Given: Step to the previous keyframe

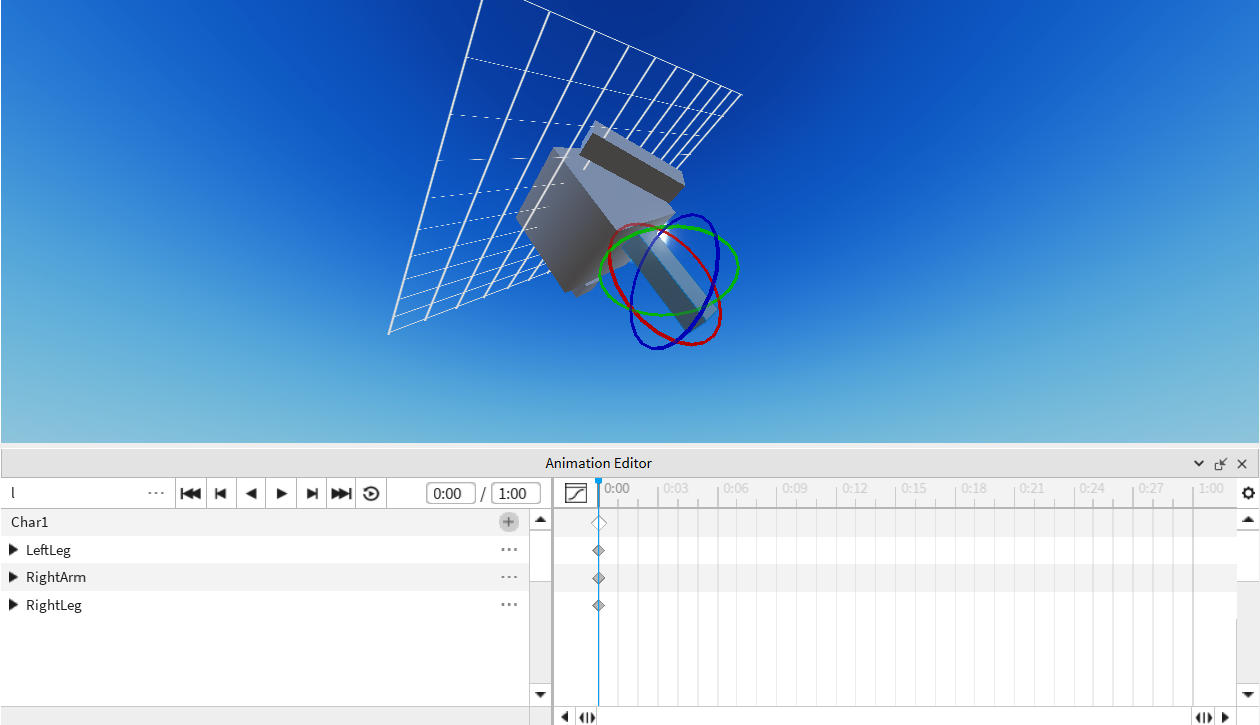Looking at the screenshot, I should tap(221, 493).
